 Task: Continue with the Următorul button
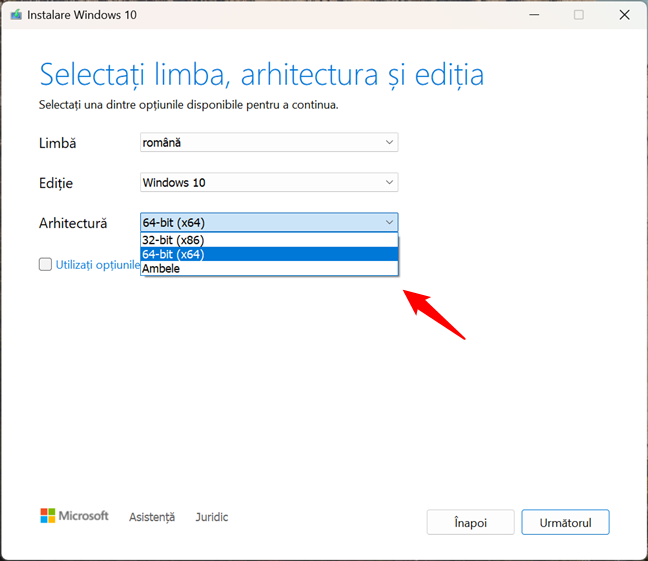565,523
